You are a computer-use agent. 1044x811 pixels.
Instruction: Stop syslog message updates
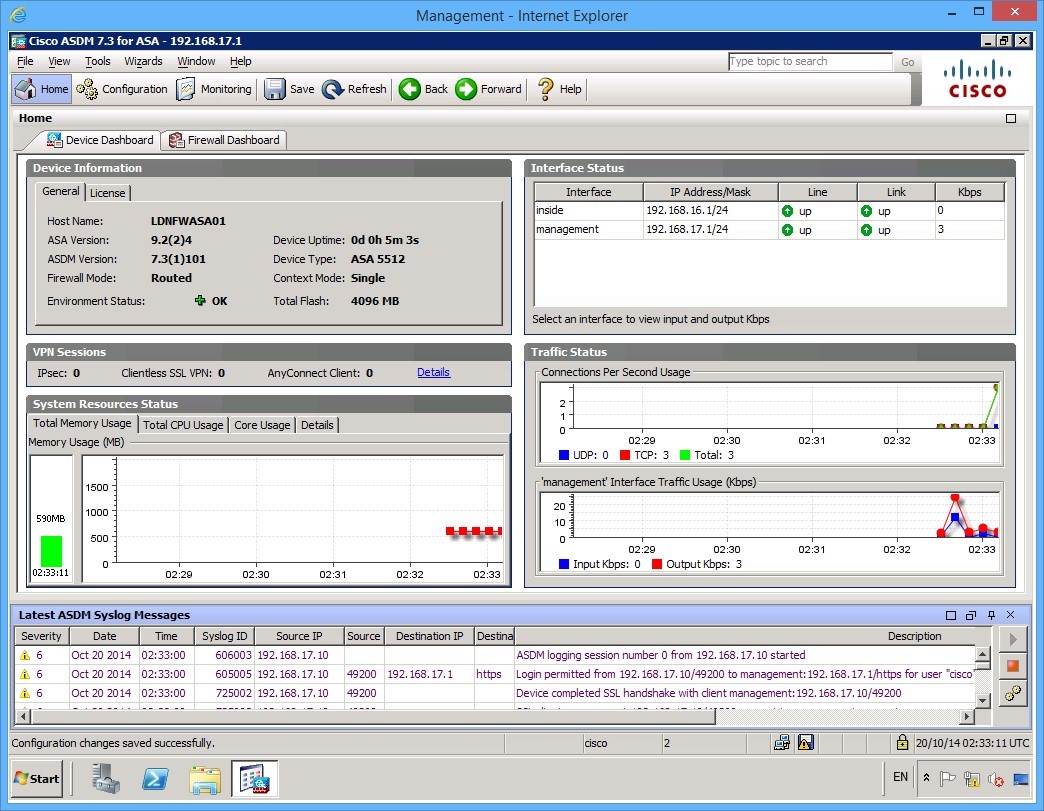(x=1013, y=665)
